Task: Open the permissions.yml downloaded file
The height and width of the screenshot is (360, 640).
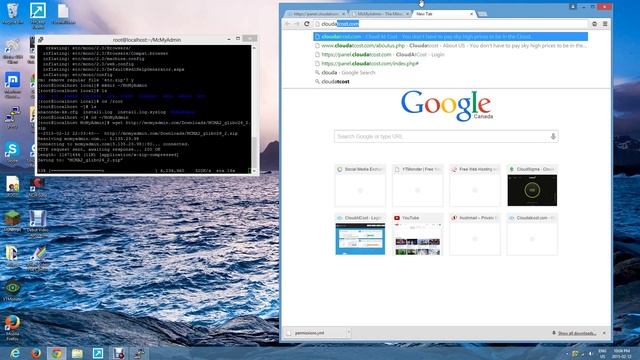Action: (315, 333)
